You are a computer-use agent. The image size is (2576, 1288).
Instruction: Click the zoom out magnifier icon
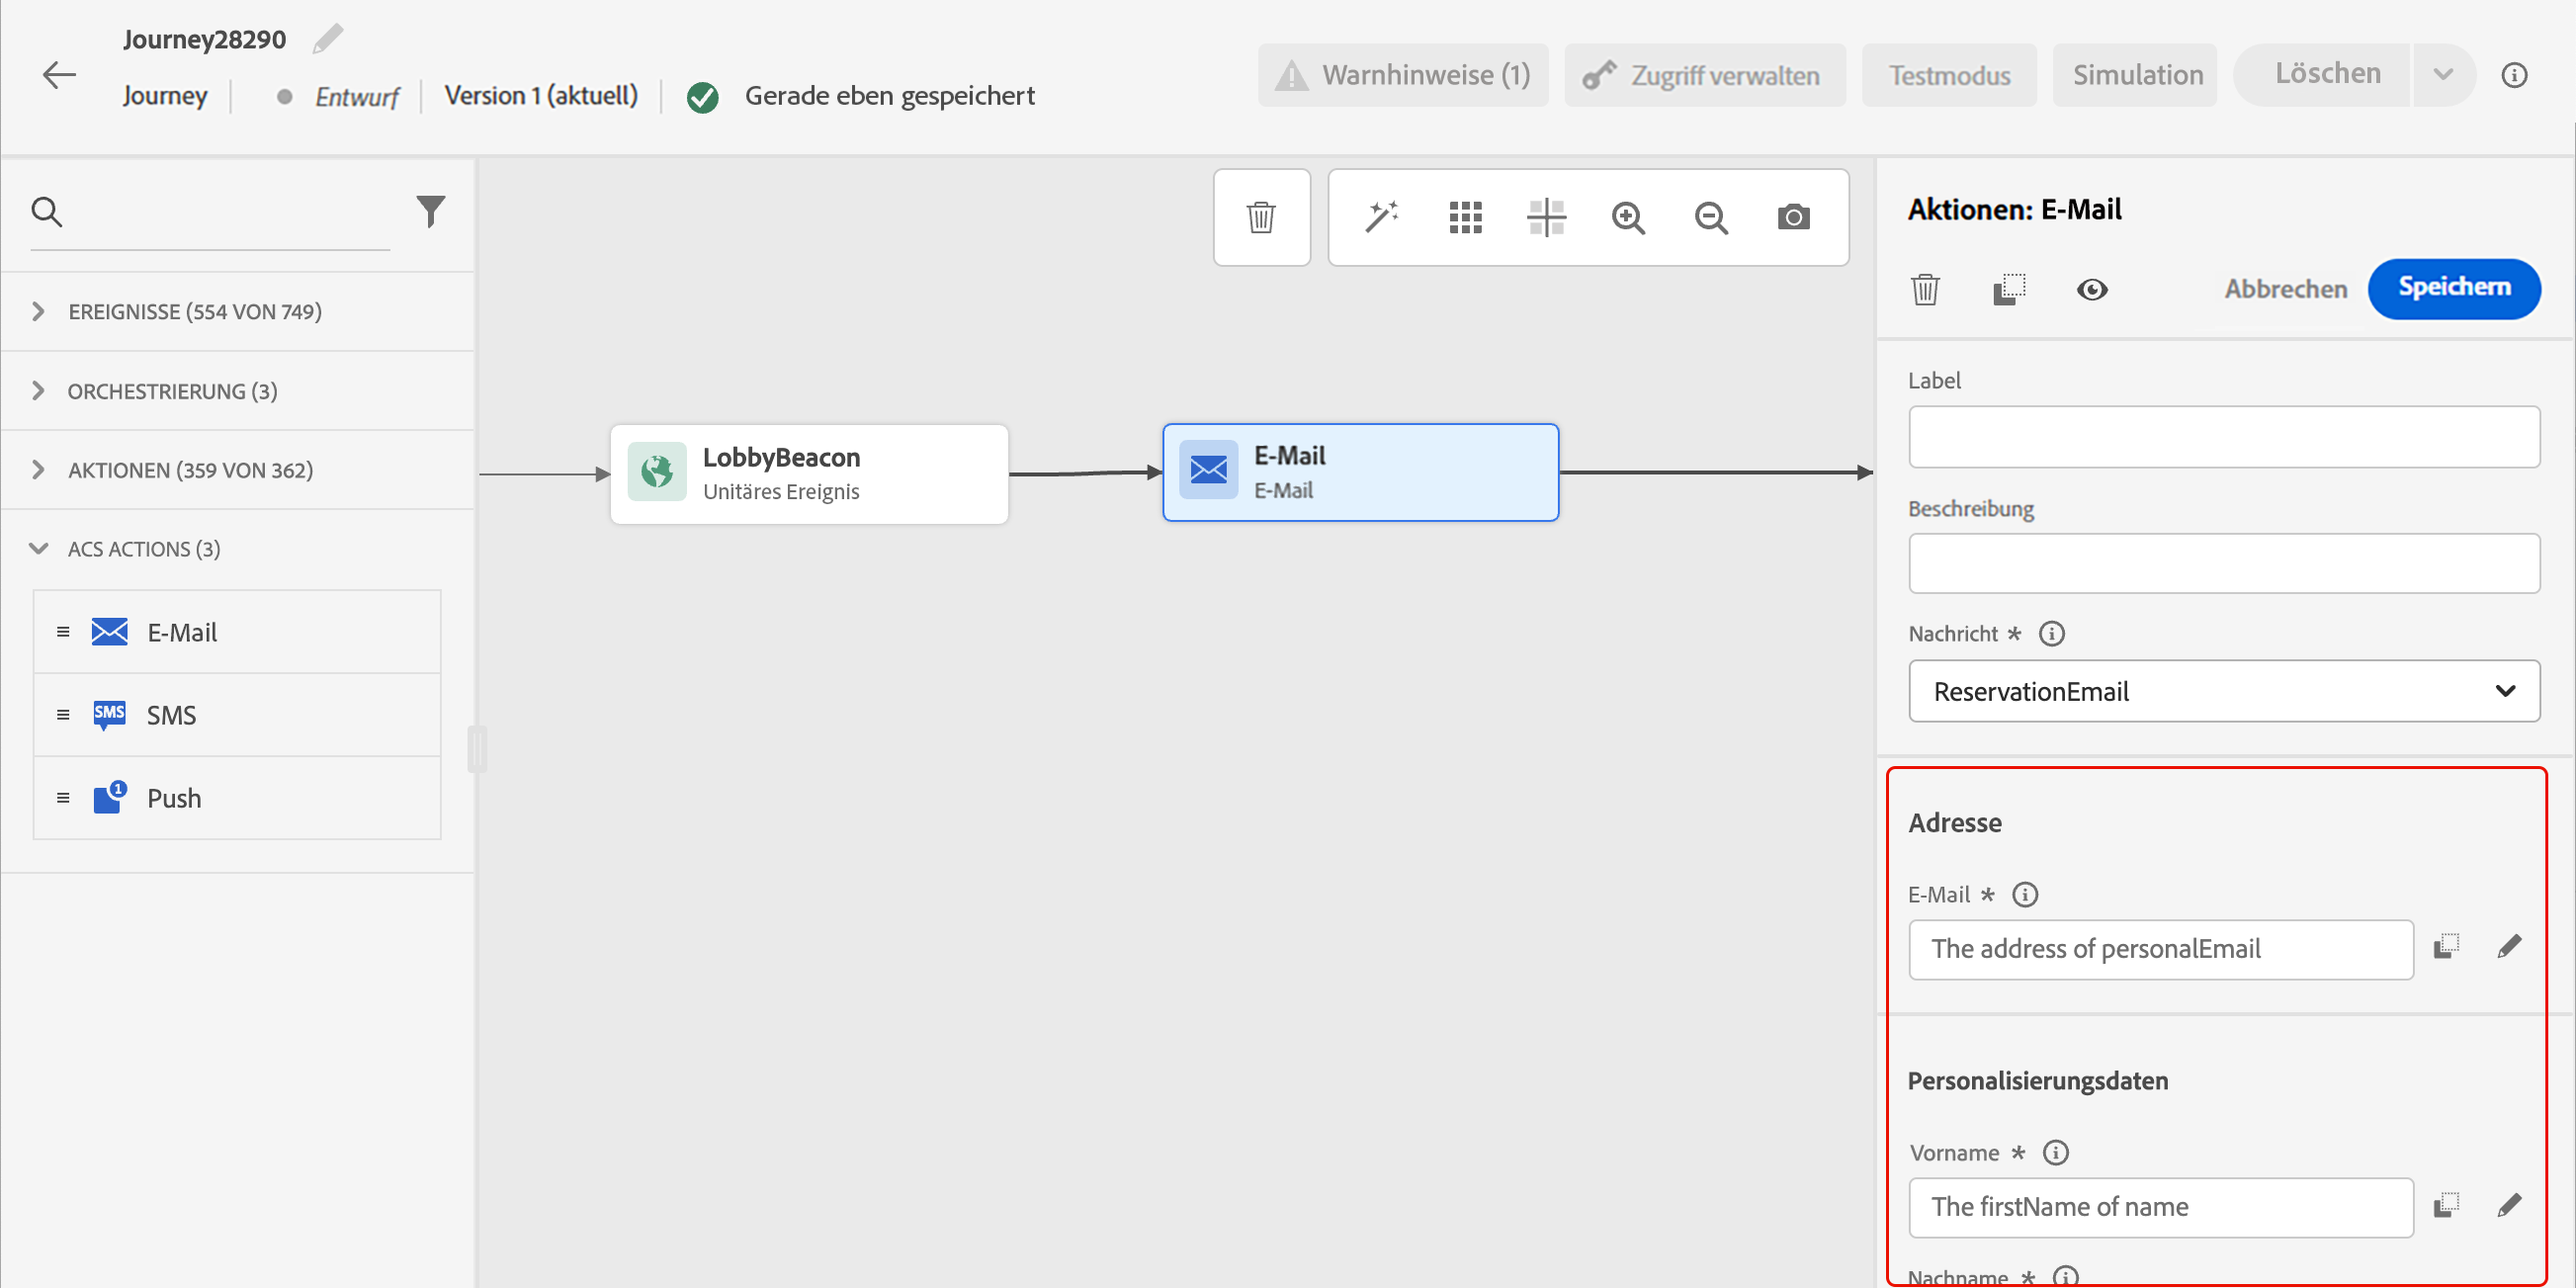pos(1711,217)
